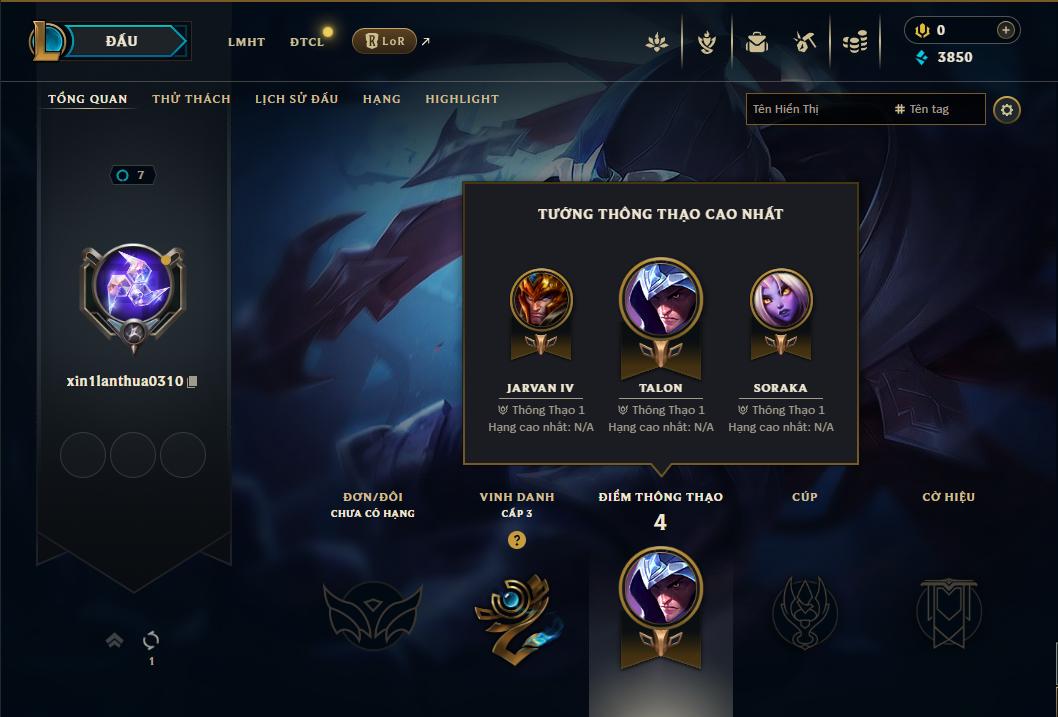Open the HIGHLIGHT tab
The image size is (1058, 717).
[x=462, y=99]
